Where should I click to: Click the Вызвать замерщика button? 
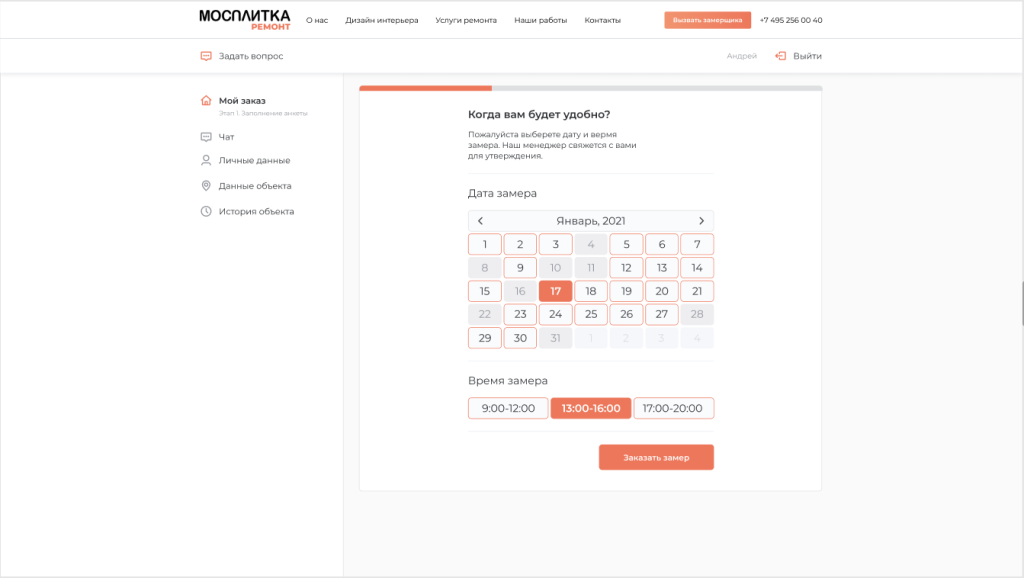pyautogui.click(x=707, y=20)
